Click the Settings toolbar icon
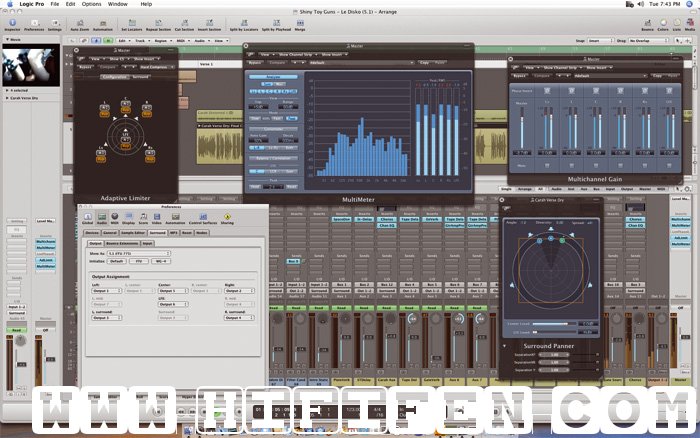The width and height of the screenshot is (700, 438). pyautogui.click(x=55, y=23)
